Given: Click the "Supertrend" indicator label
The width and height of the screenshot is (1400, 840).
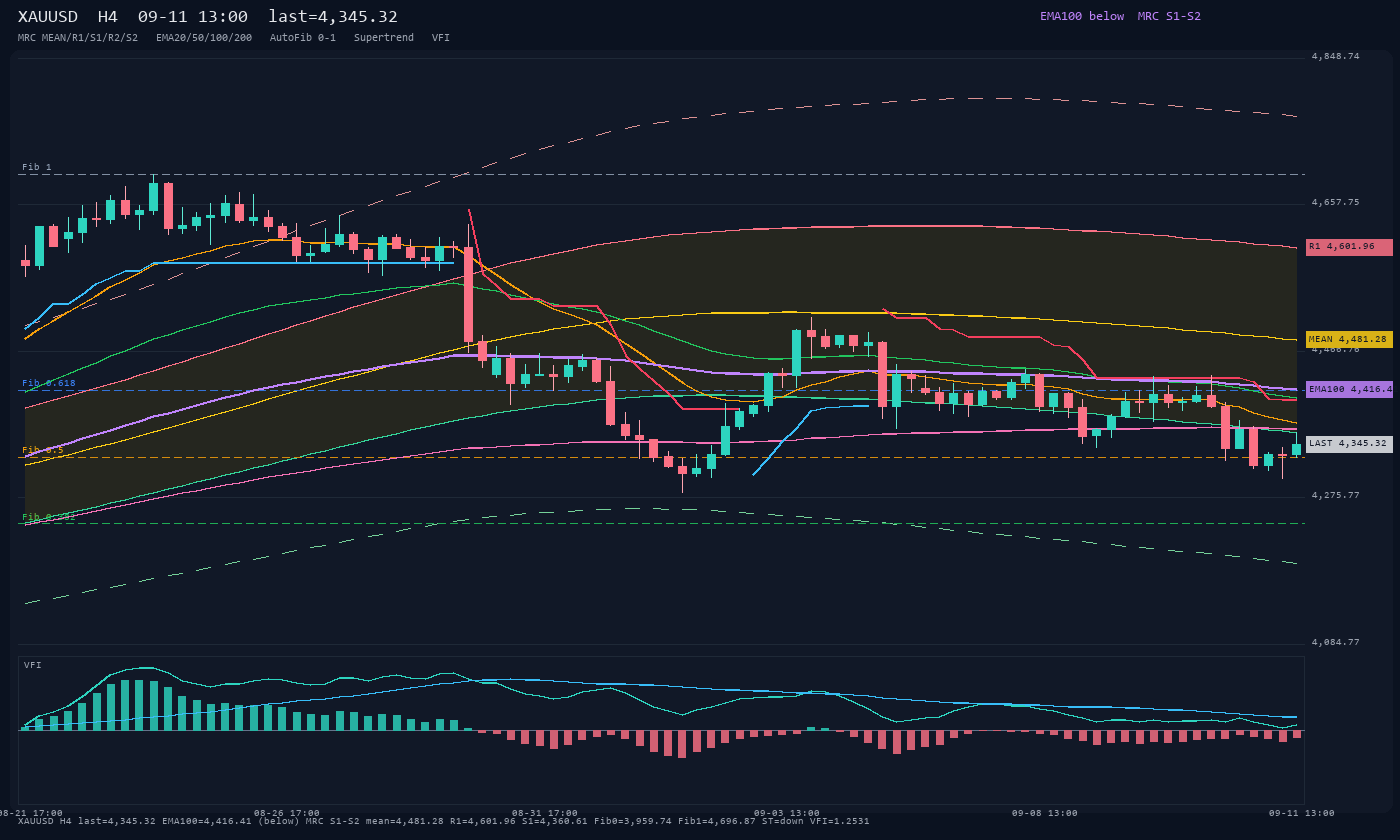Looking at the screenshot, I should click(384, 38).
